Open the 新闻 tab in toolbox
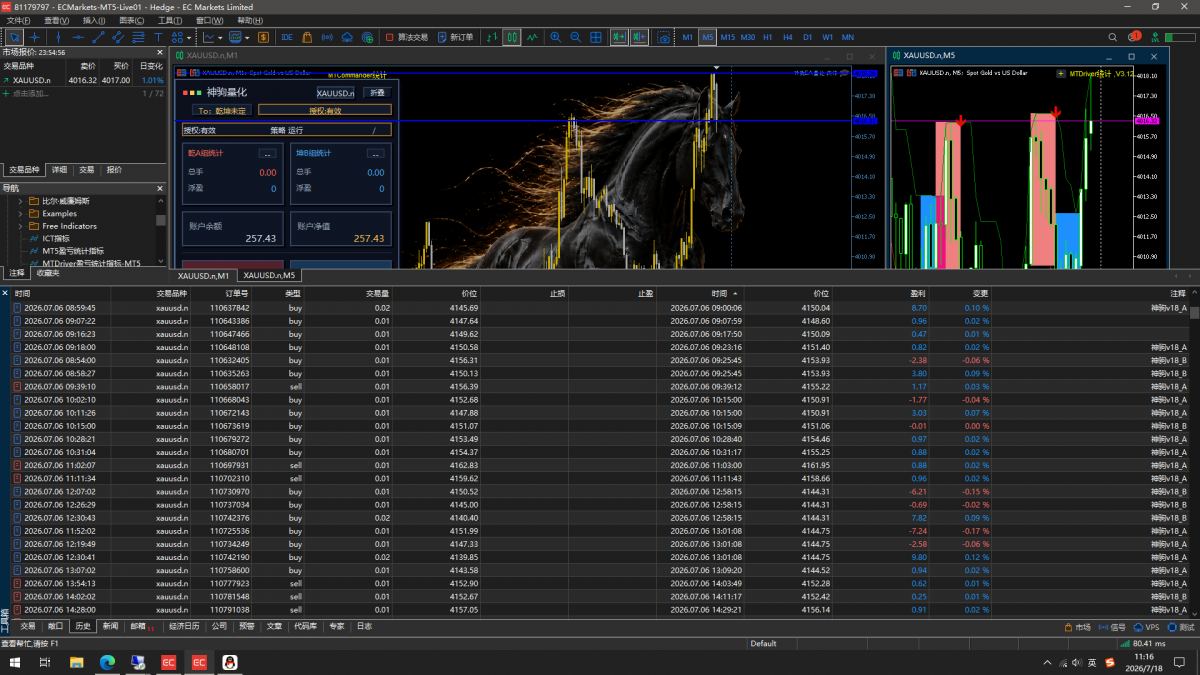This screenshot has height=675, width=1200. (110, 626)
